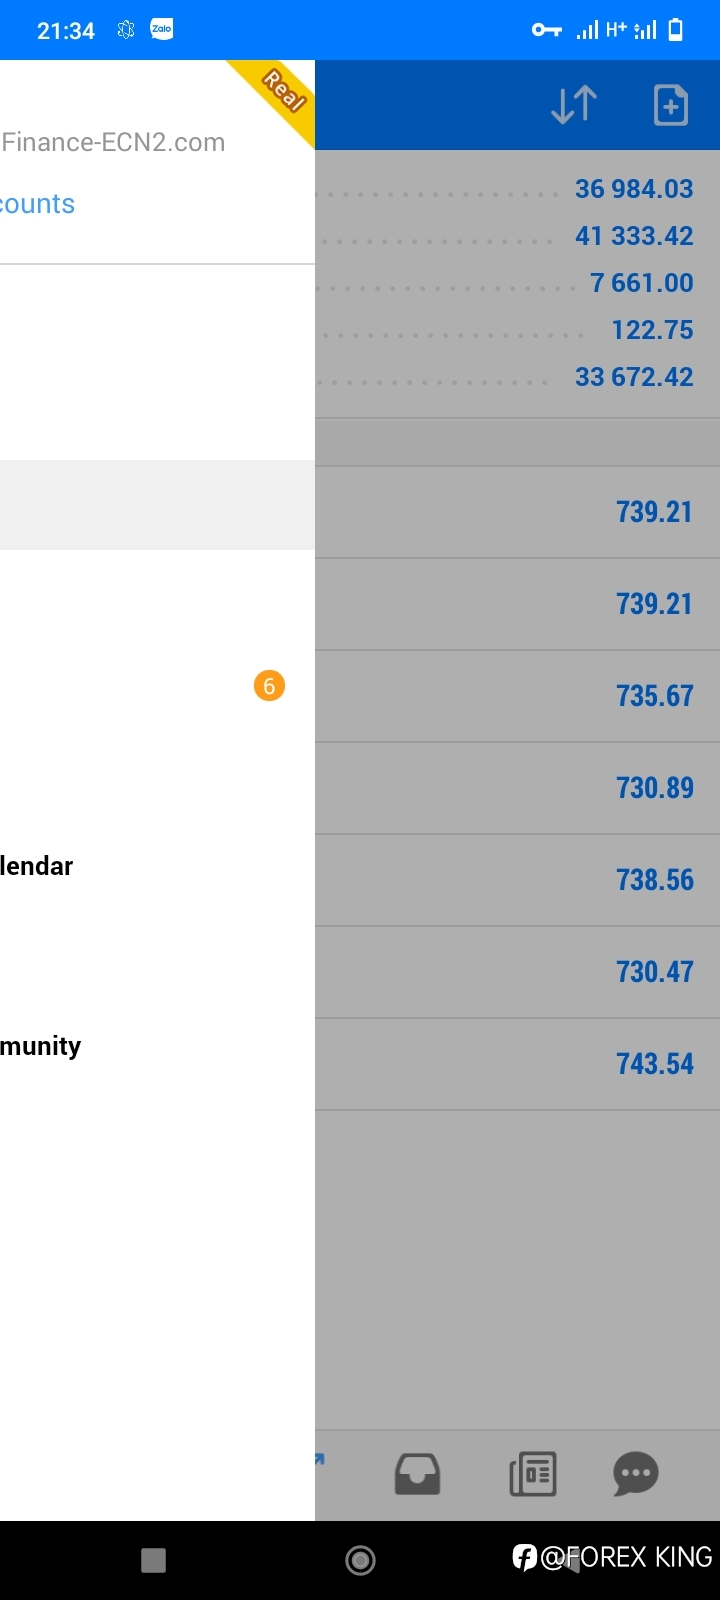
Task: Select the highlighted drawer menu row
Action: click(157, 505)
